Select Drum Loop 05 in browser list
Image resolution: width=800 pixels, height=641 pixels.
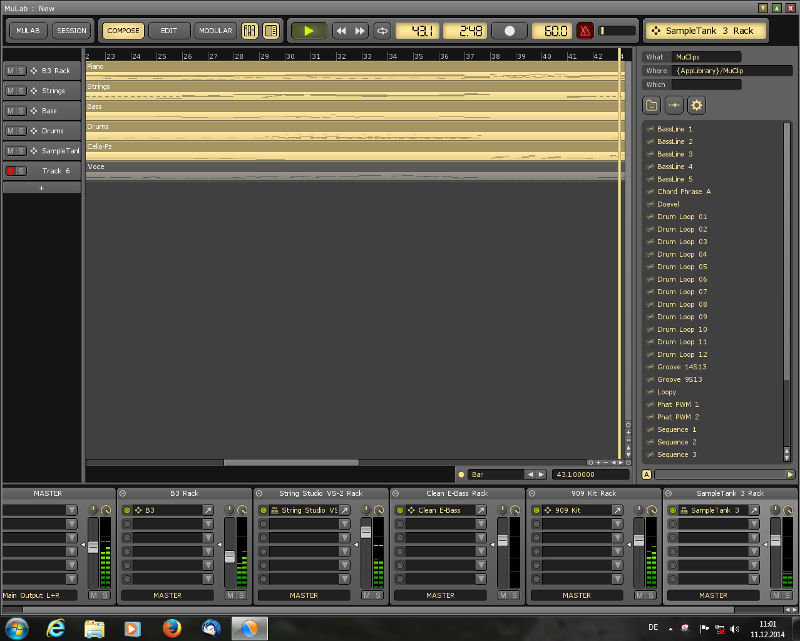click(x=682, y=267)
